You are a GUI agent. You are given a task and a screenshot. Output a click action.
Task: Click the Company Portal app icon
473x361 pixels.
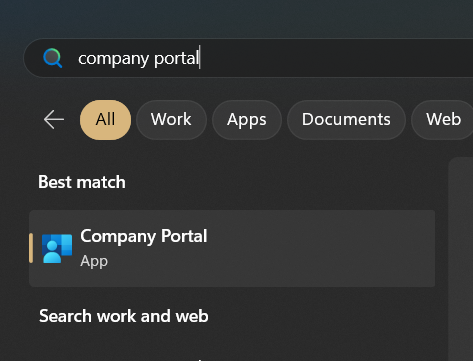[57, 248]
